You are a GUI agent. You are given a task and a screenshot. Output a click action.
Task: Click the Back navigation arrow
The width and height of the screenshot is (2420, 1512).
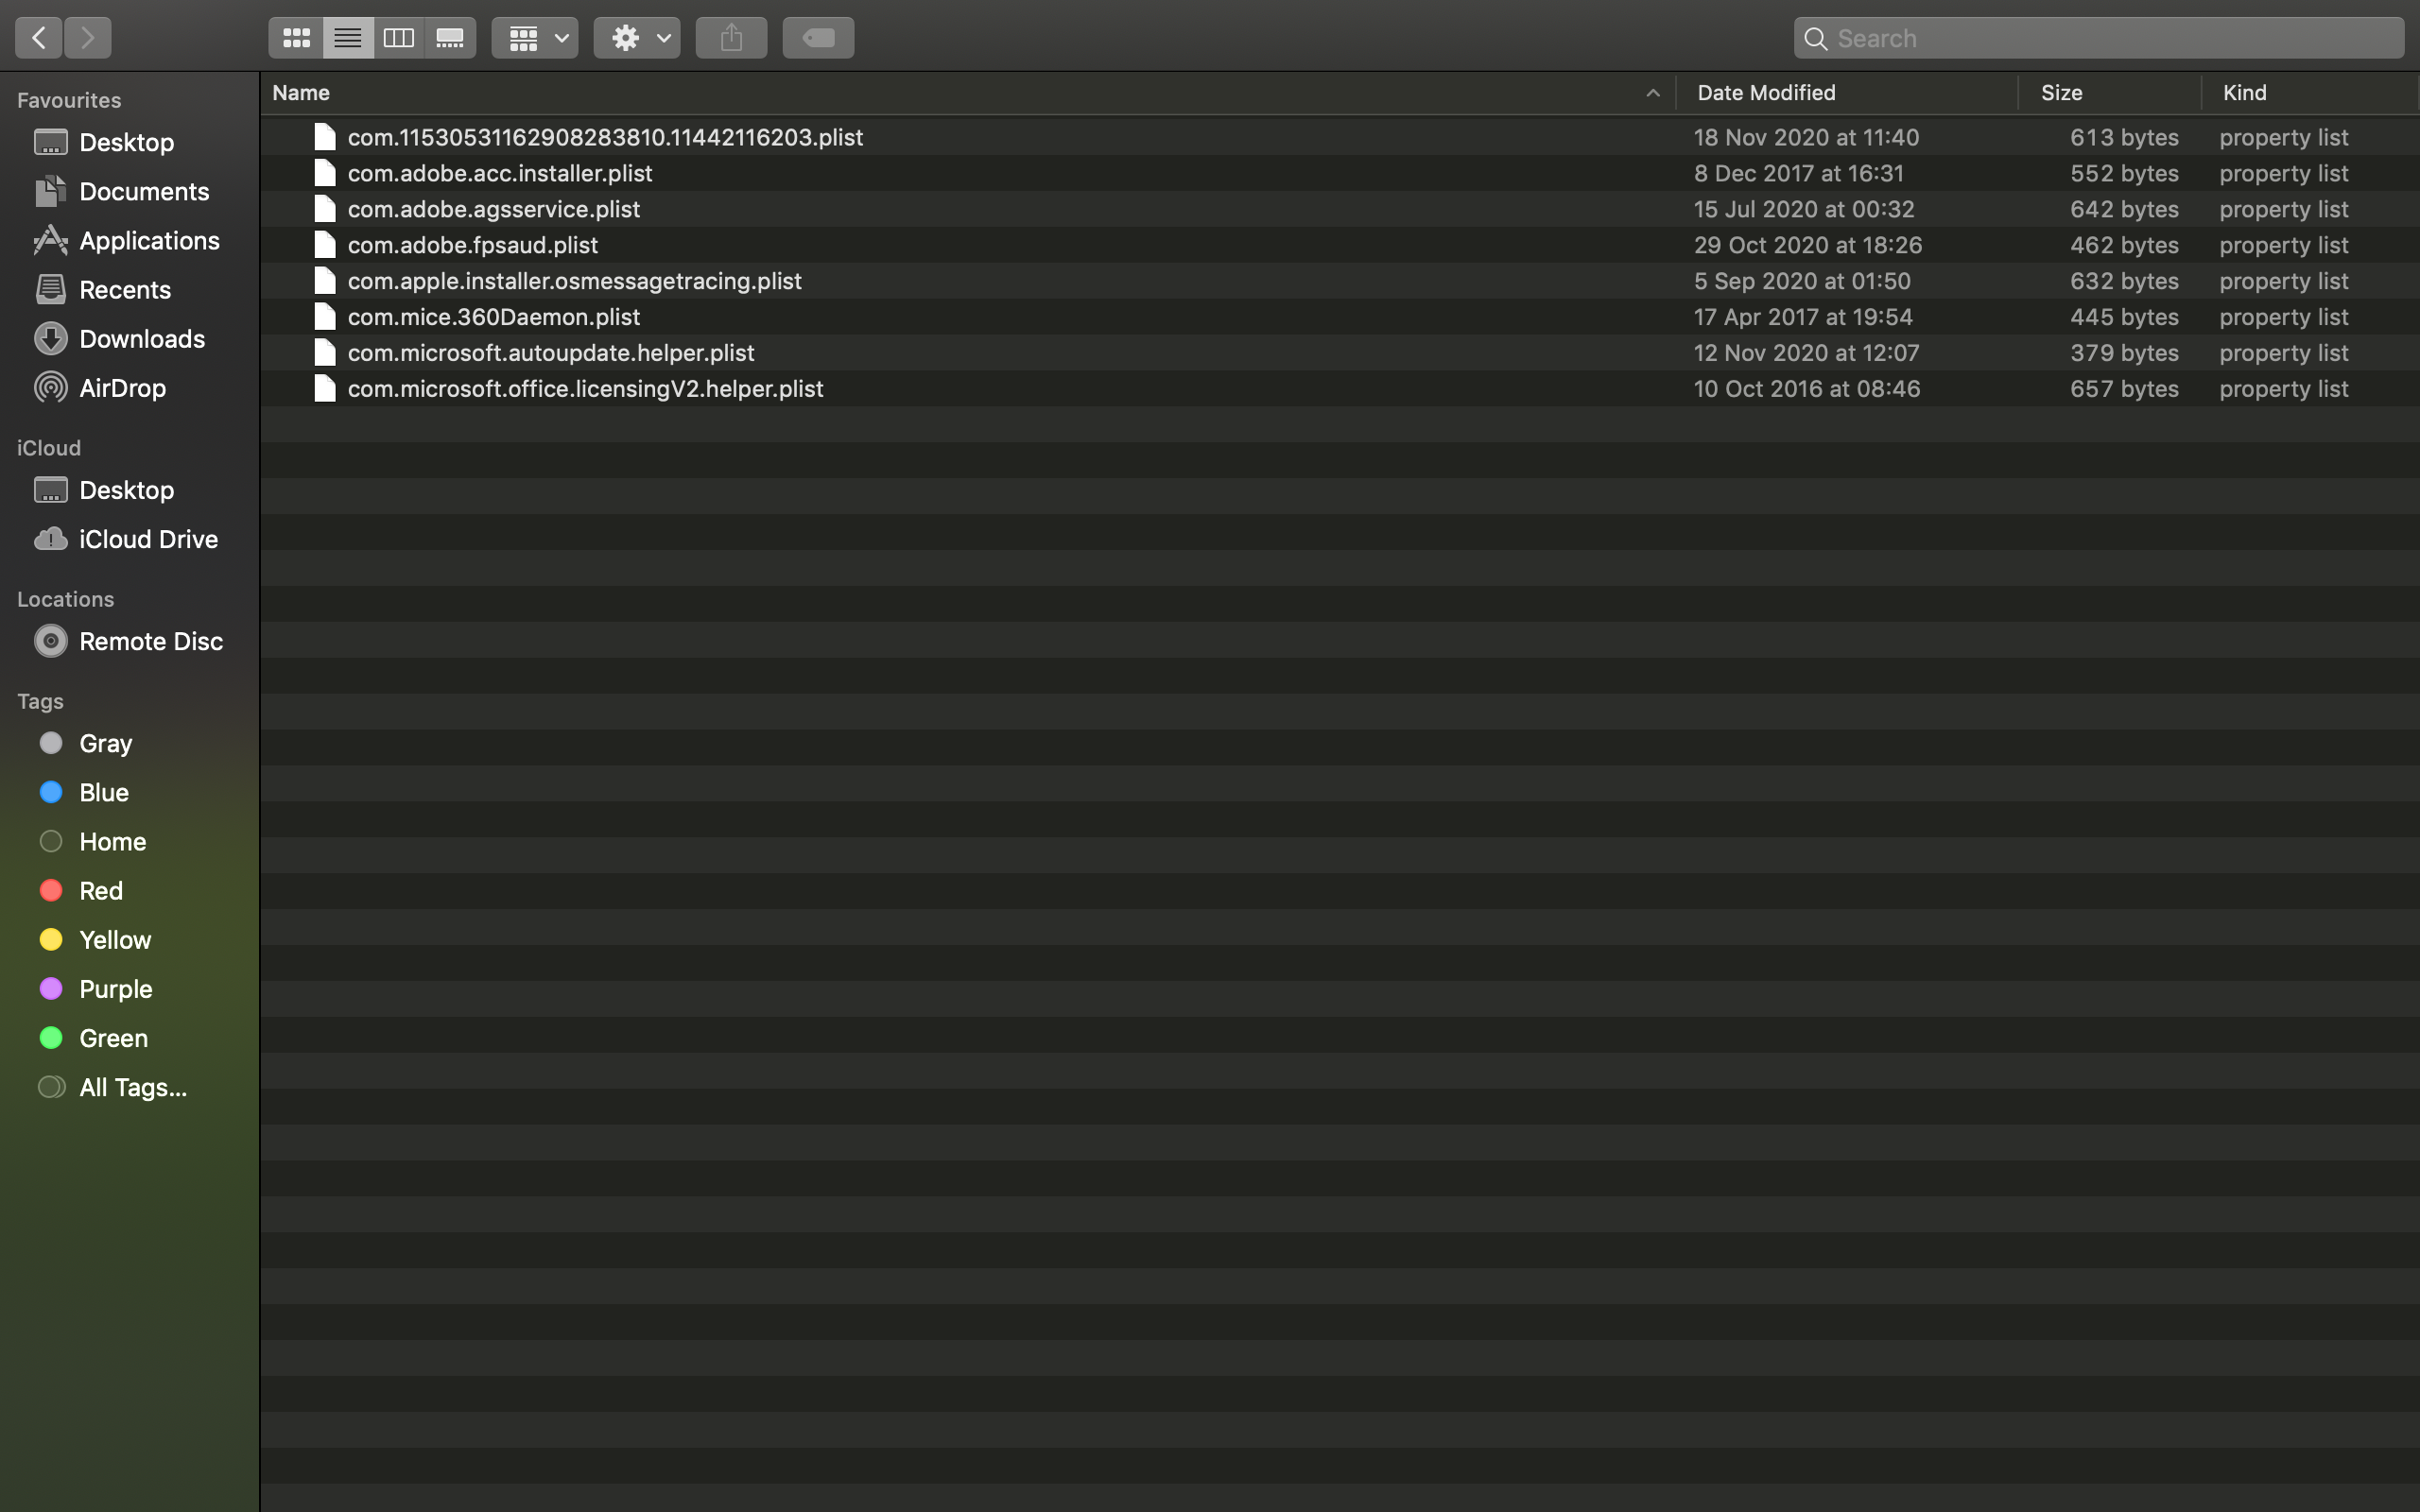pyautogui.click(x=38, y=38)
